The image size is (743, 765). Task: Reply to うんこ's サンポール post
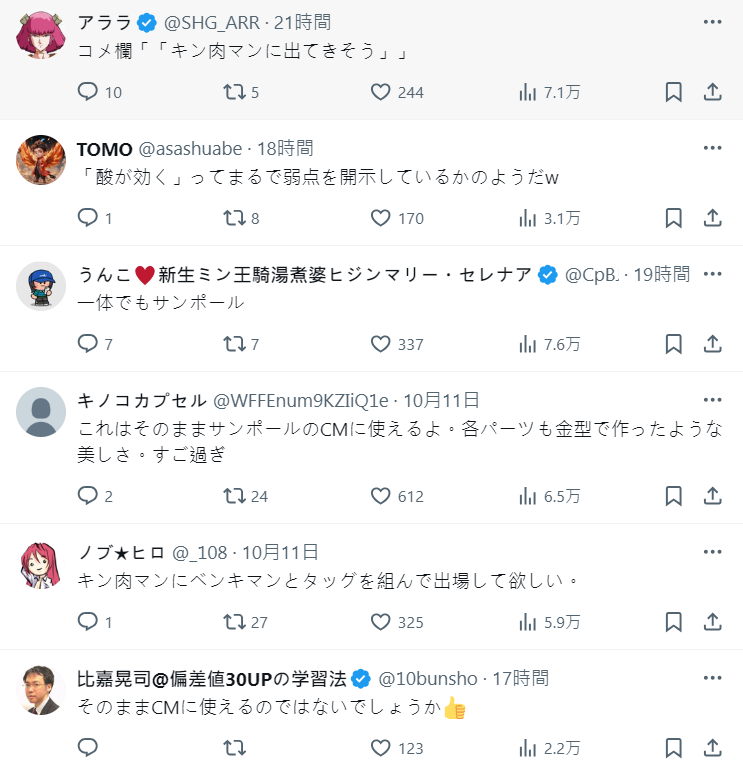point(88,344)
